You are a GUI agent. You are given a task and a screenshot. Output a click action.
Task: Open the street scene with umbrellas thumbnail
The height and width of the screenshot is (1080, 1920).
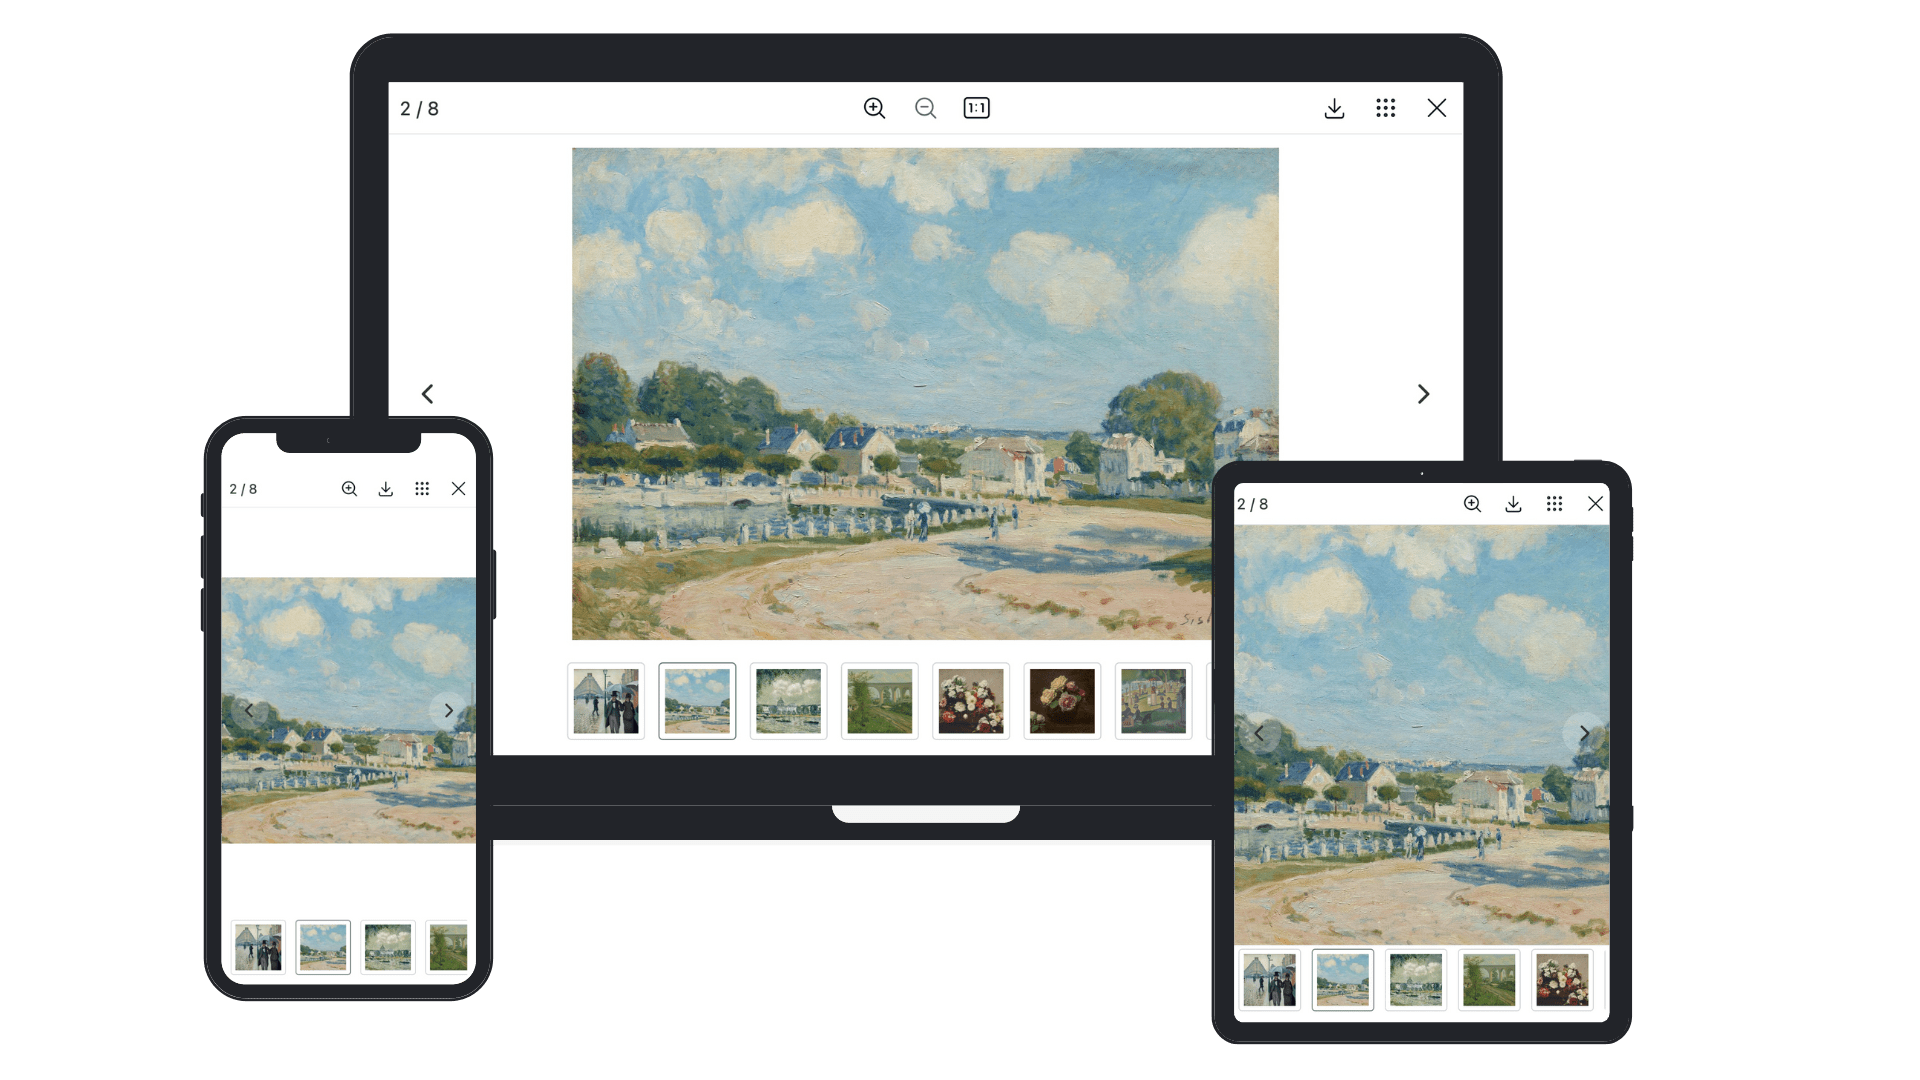tap(605, 700)
